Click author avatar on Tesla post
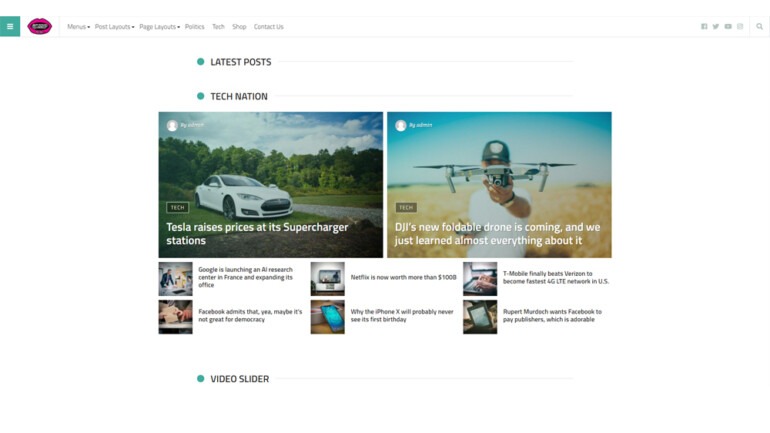 [172, 125]
